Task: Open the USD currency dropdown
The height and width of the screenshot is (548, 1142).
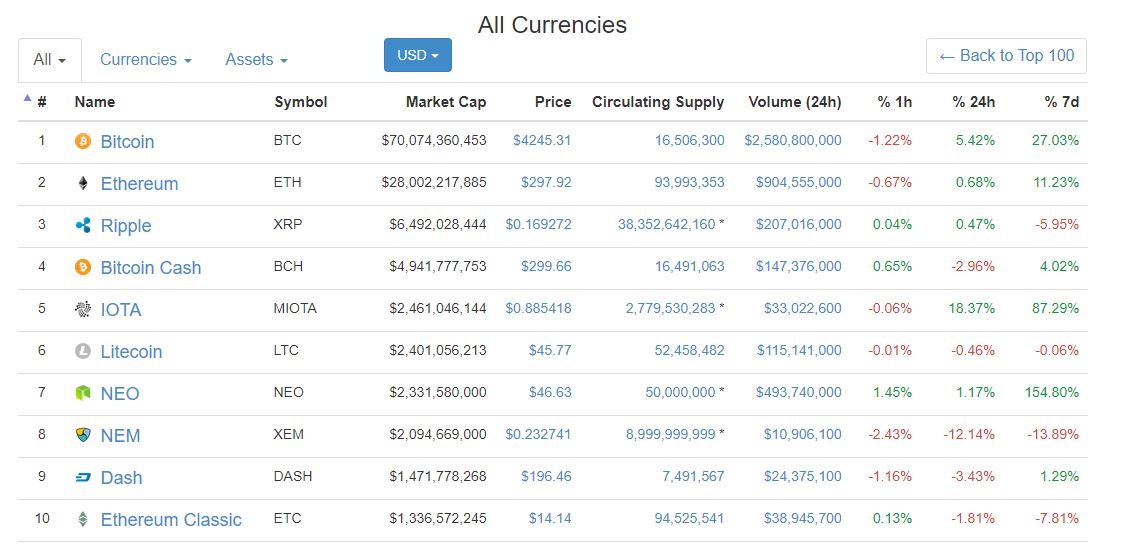Action: (x=417, y=55)
